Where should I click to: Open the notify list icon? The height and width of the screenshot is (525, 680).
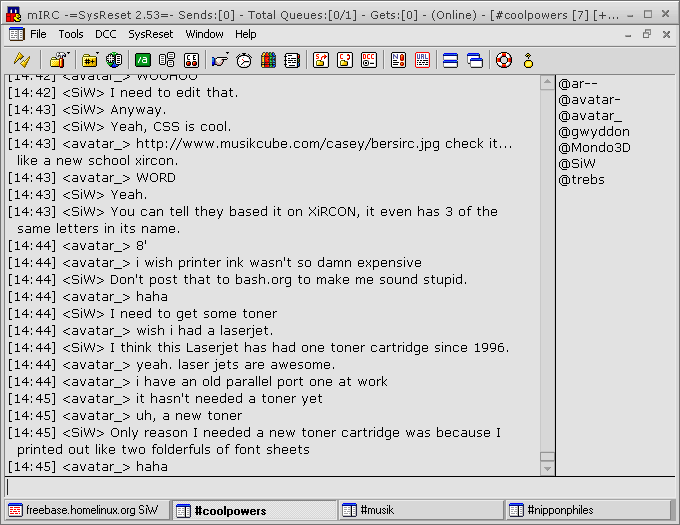(398, 60)
